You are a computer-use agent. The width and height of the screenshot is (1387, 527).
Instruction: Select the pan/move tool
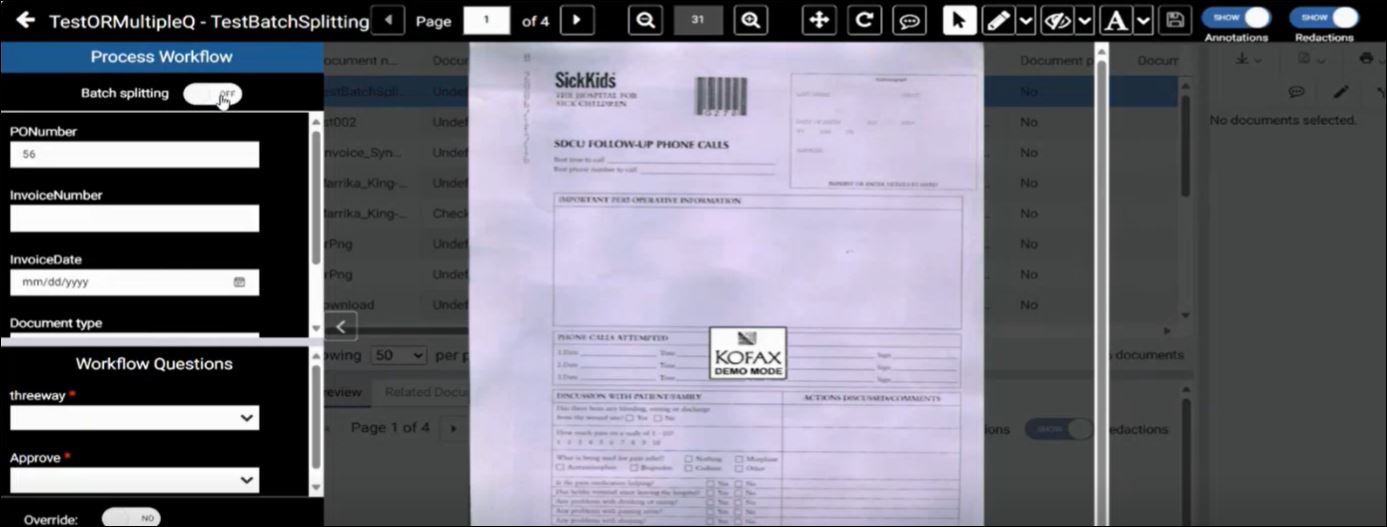(x=819, y=20)
